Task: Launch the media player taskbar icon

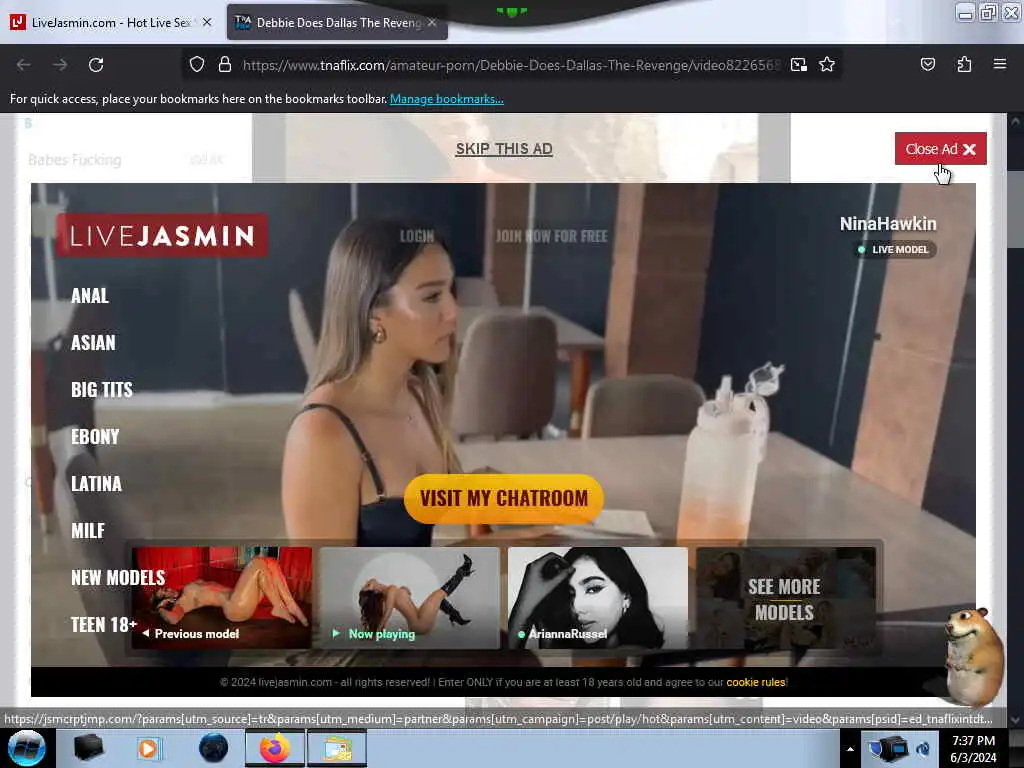Action: pos(148,748)
